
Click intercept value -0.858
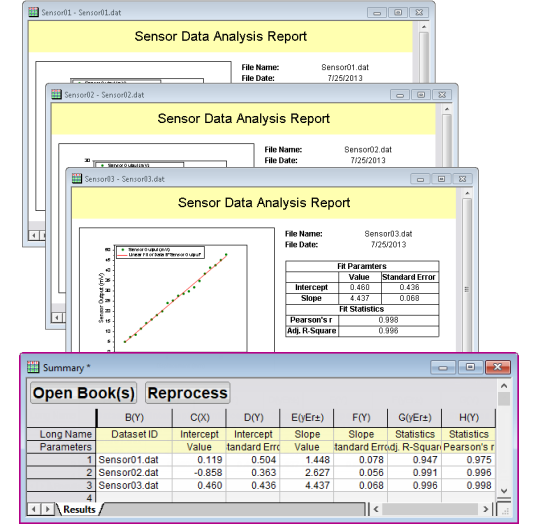200,473
